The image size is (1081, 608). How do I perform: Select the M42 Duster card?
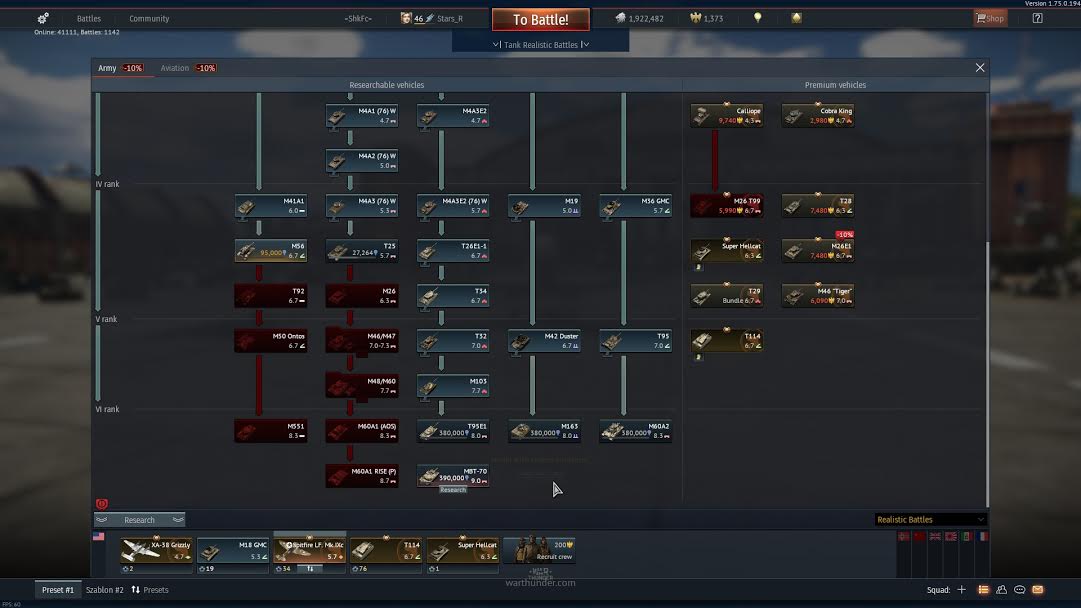click(x=544, y=341)
